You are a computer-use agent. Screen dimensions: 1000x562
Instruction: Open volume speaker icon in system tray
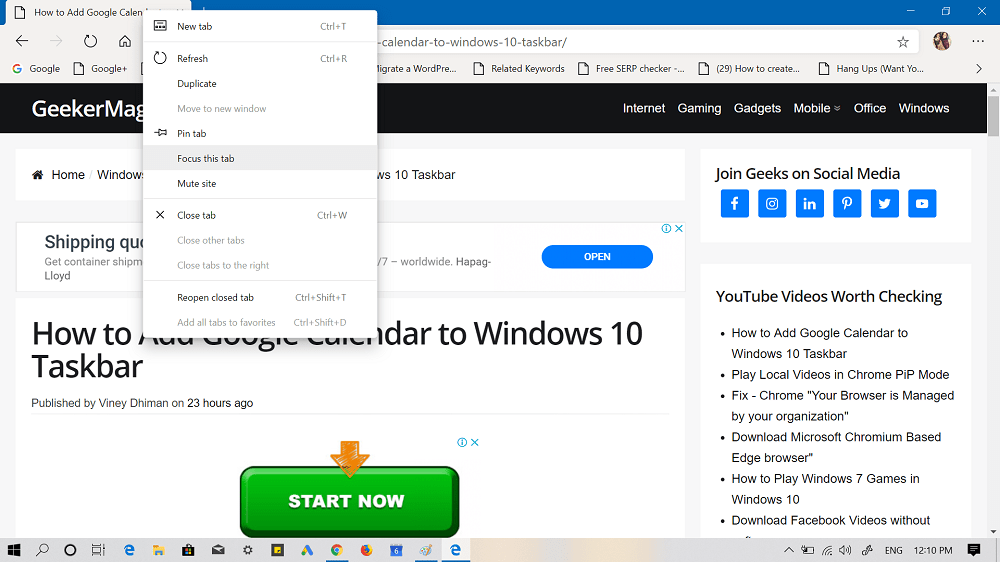tap(846, 550)
